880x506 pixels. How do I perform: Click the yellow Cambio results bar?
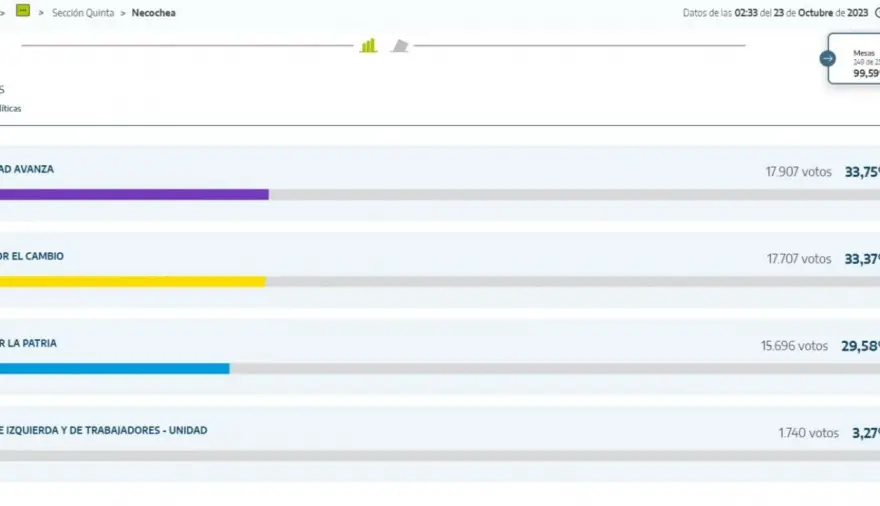(x=132, y=282)
